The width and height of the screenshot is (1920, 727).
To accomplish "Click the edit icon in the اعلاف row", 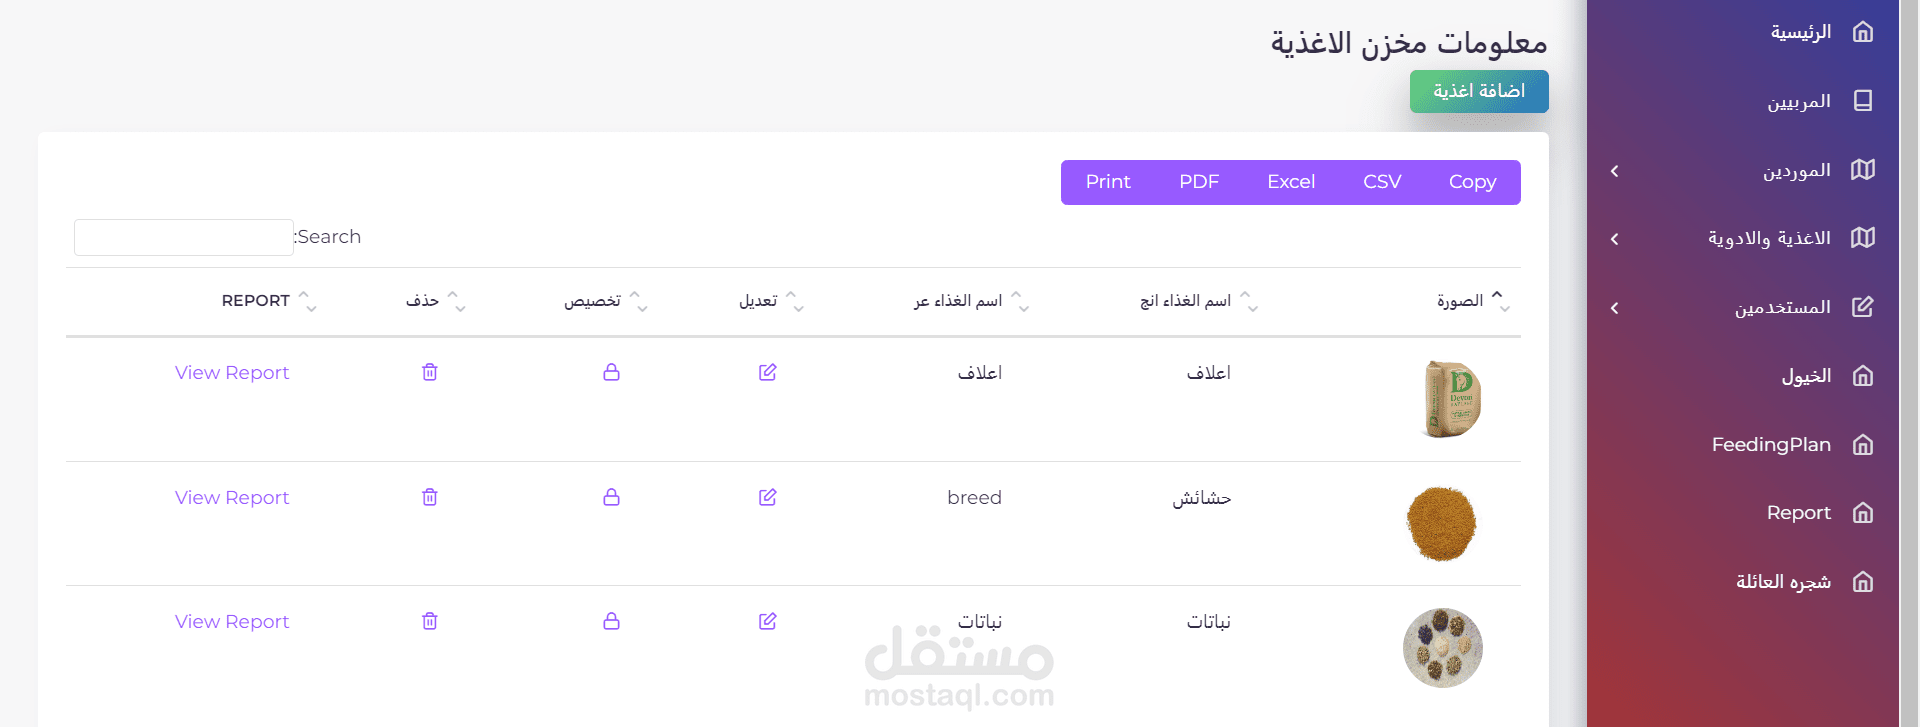I will [768, 372].
